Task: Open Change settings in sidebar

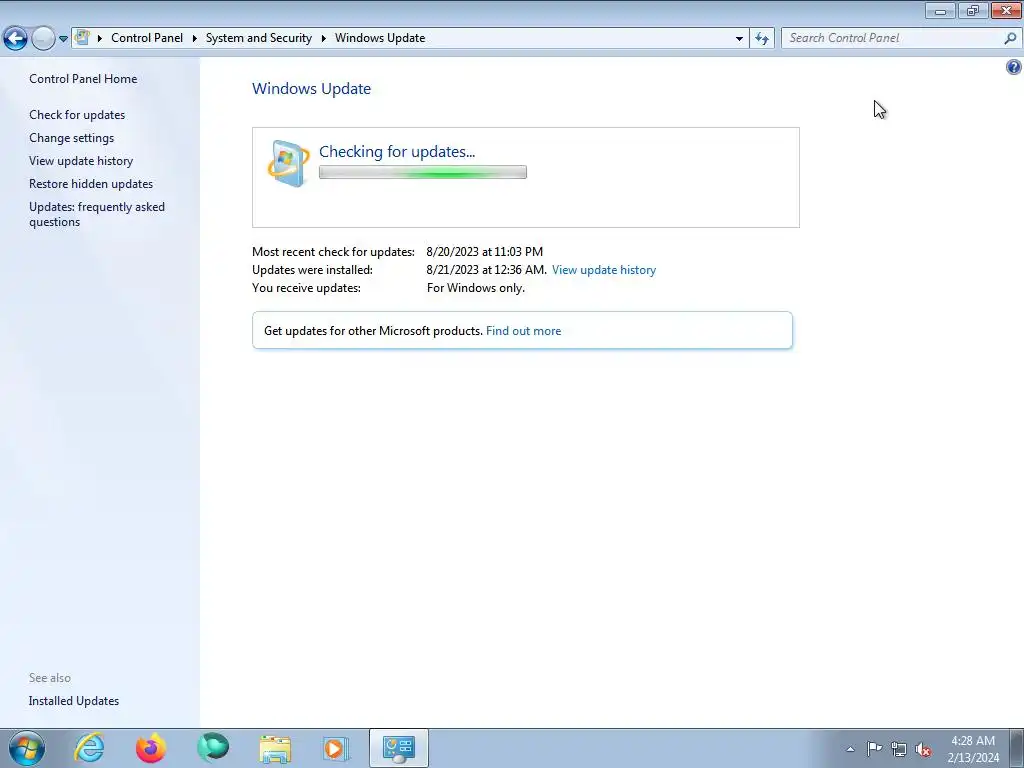Action: click(71, 138)
